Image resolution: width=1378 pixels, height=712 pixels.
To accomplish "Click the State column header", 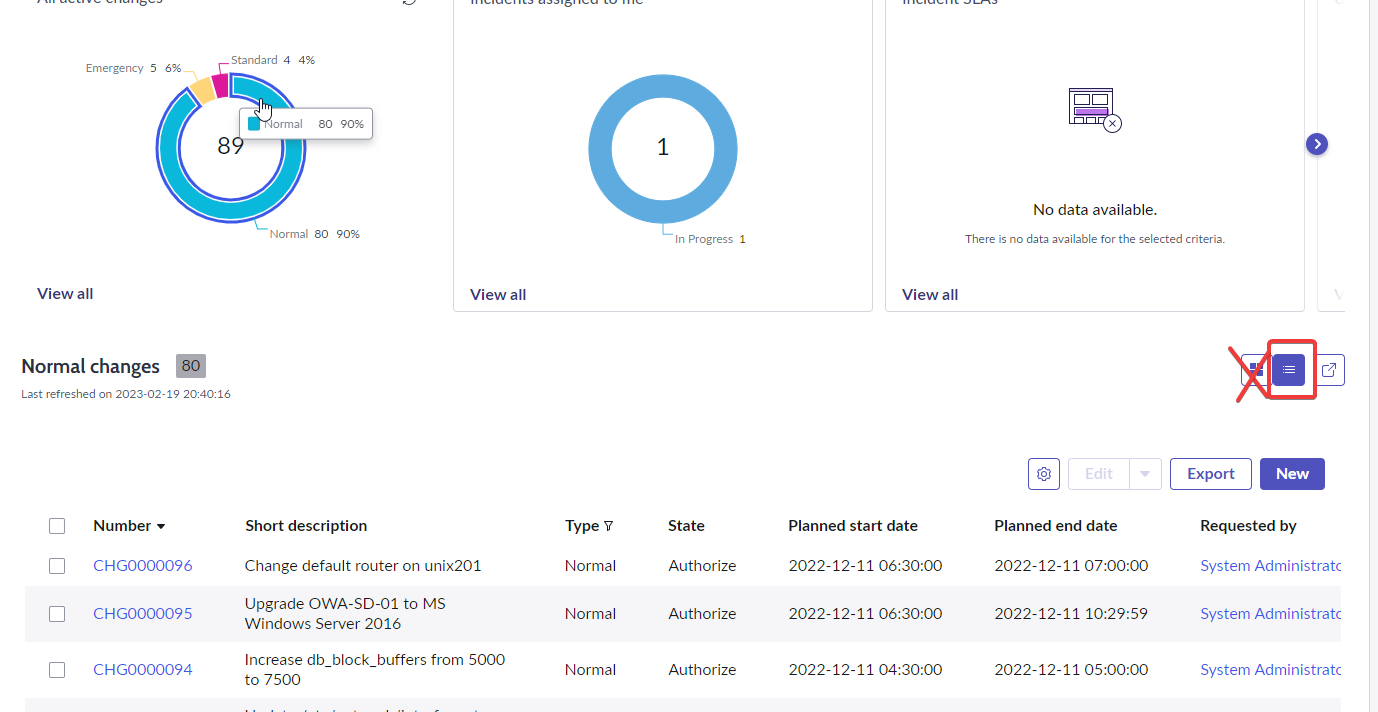I will click(686, 526).
